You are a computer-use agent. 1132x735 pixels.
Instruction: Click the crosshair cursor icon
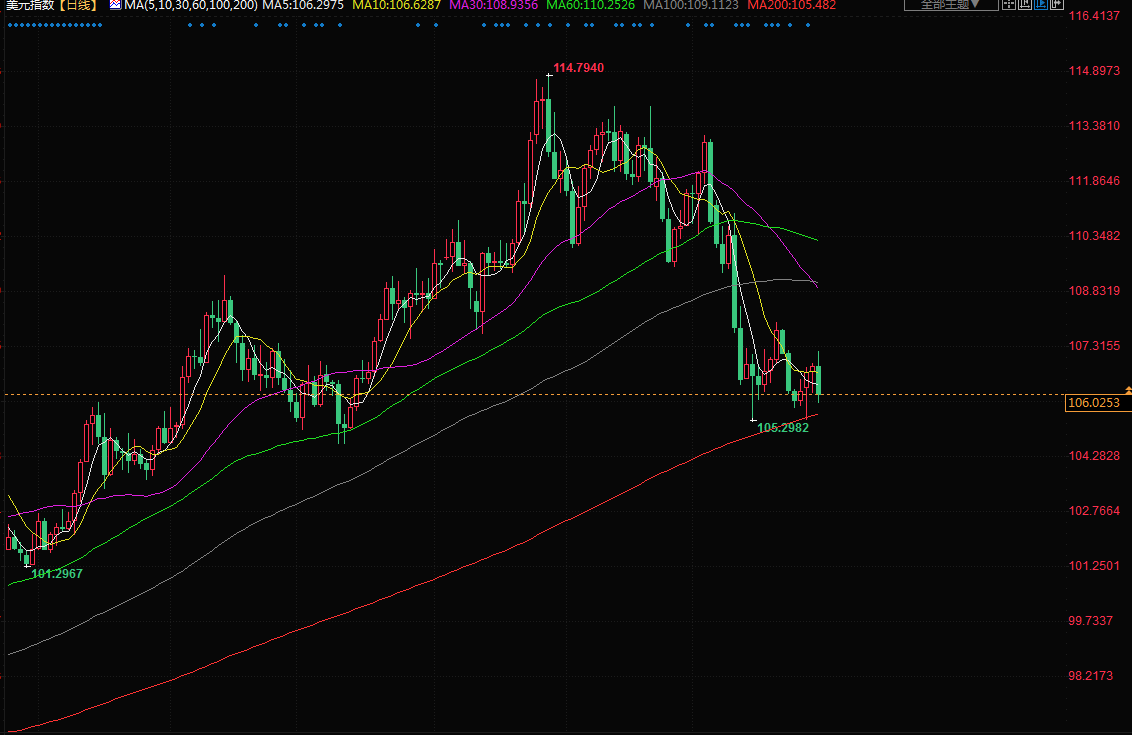(x=1009, y=4)
